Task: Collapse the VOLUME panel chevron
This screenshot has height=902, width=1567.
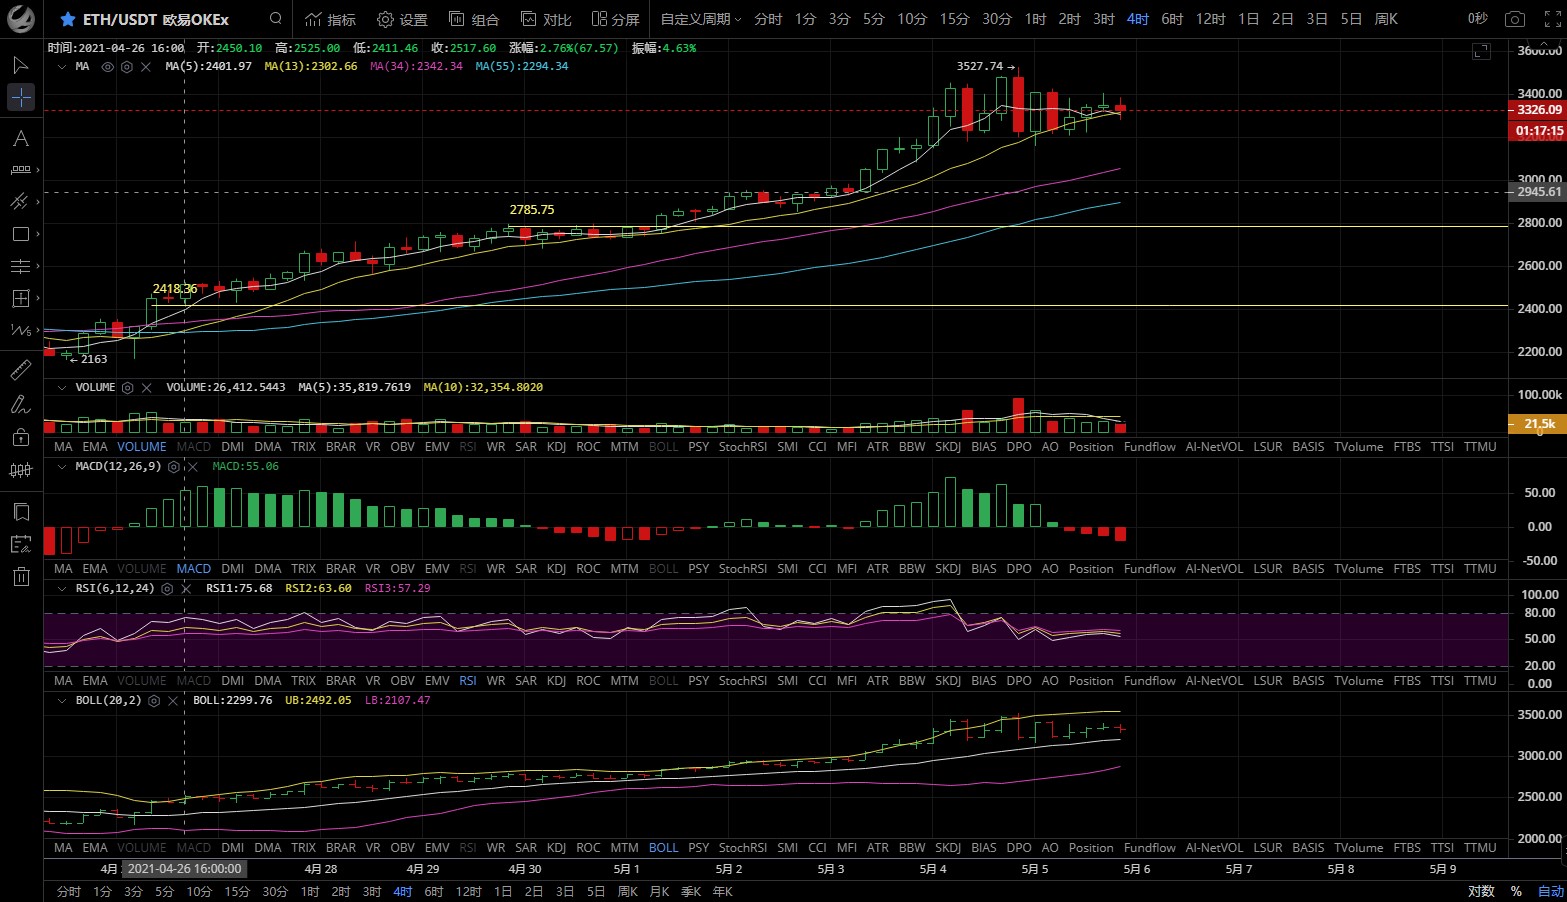Action: tap(62, 388)
